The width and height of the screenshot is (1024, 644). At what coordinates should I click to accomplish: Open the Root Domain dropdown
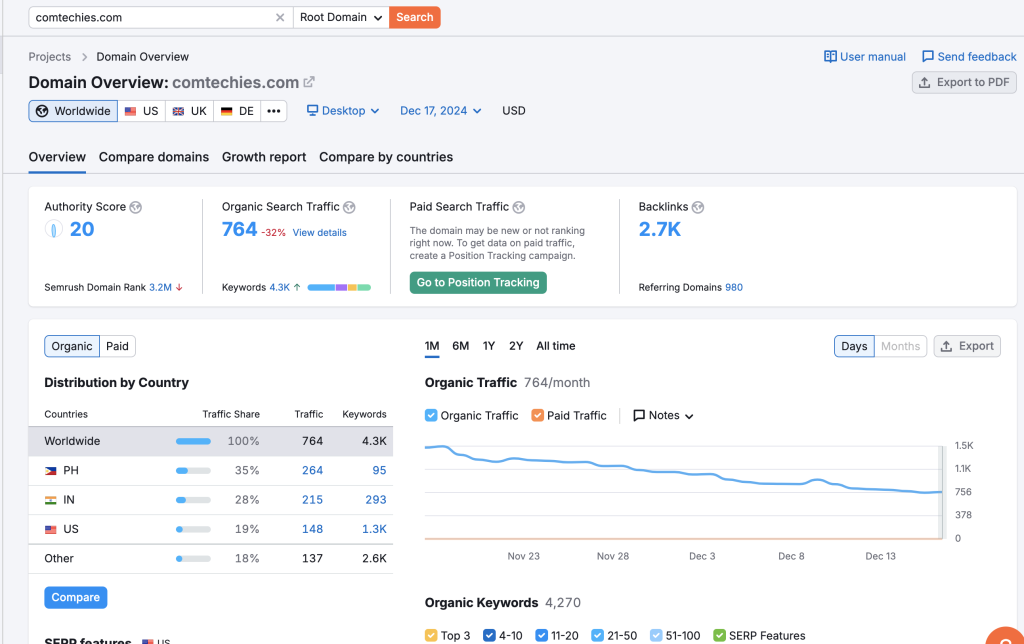[340, 17]
